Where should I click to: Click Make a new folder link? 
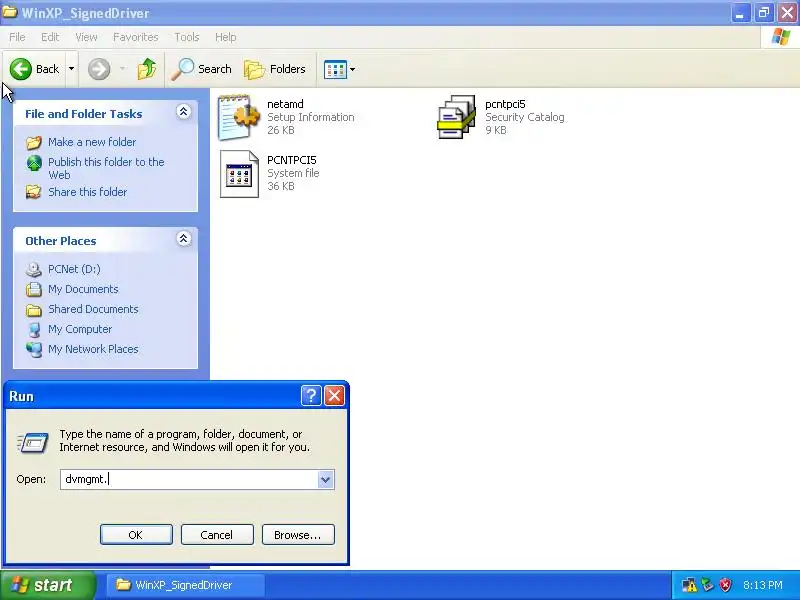[x=92, y=142]
